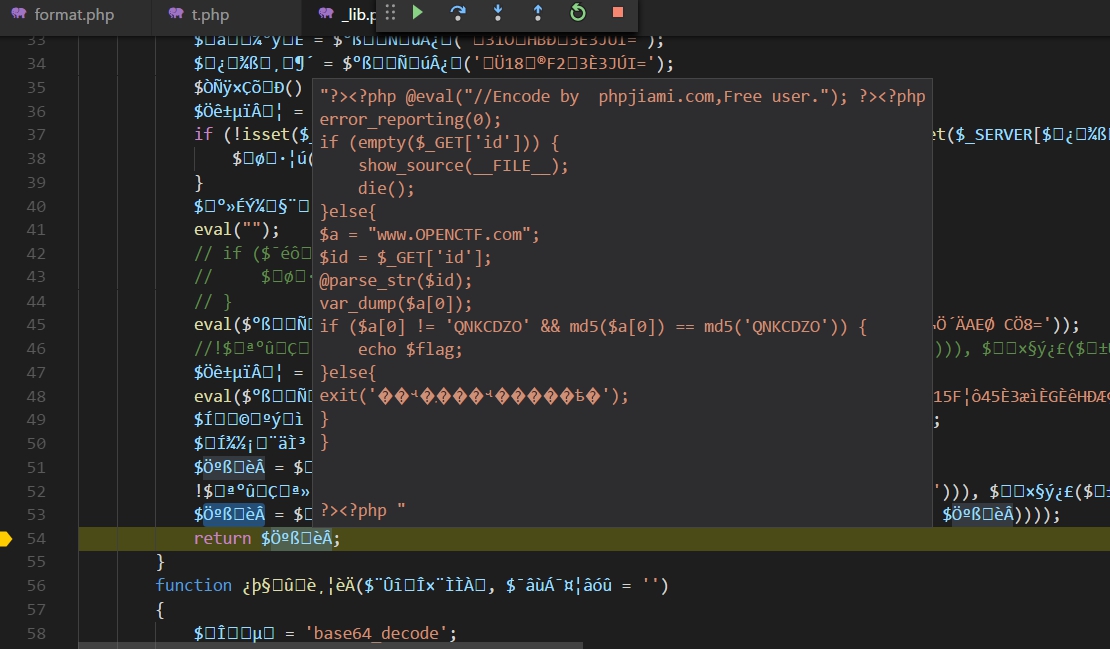The width and height of the screenshot is (1110, 649).
Task: Click line number 58 in the gutter
Action: [36, 633]
